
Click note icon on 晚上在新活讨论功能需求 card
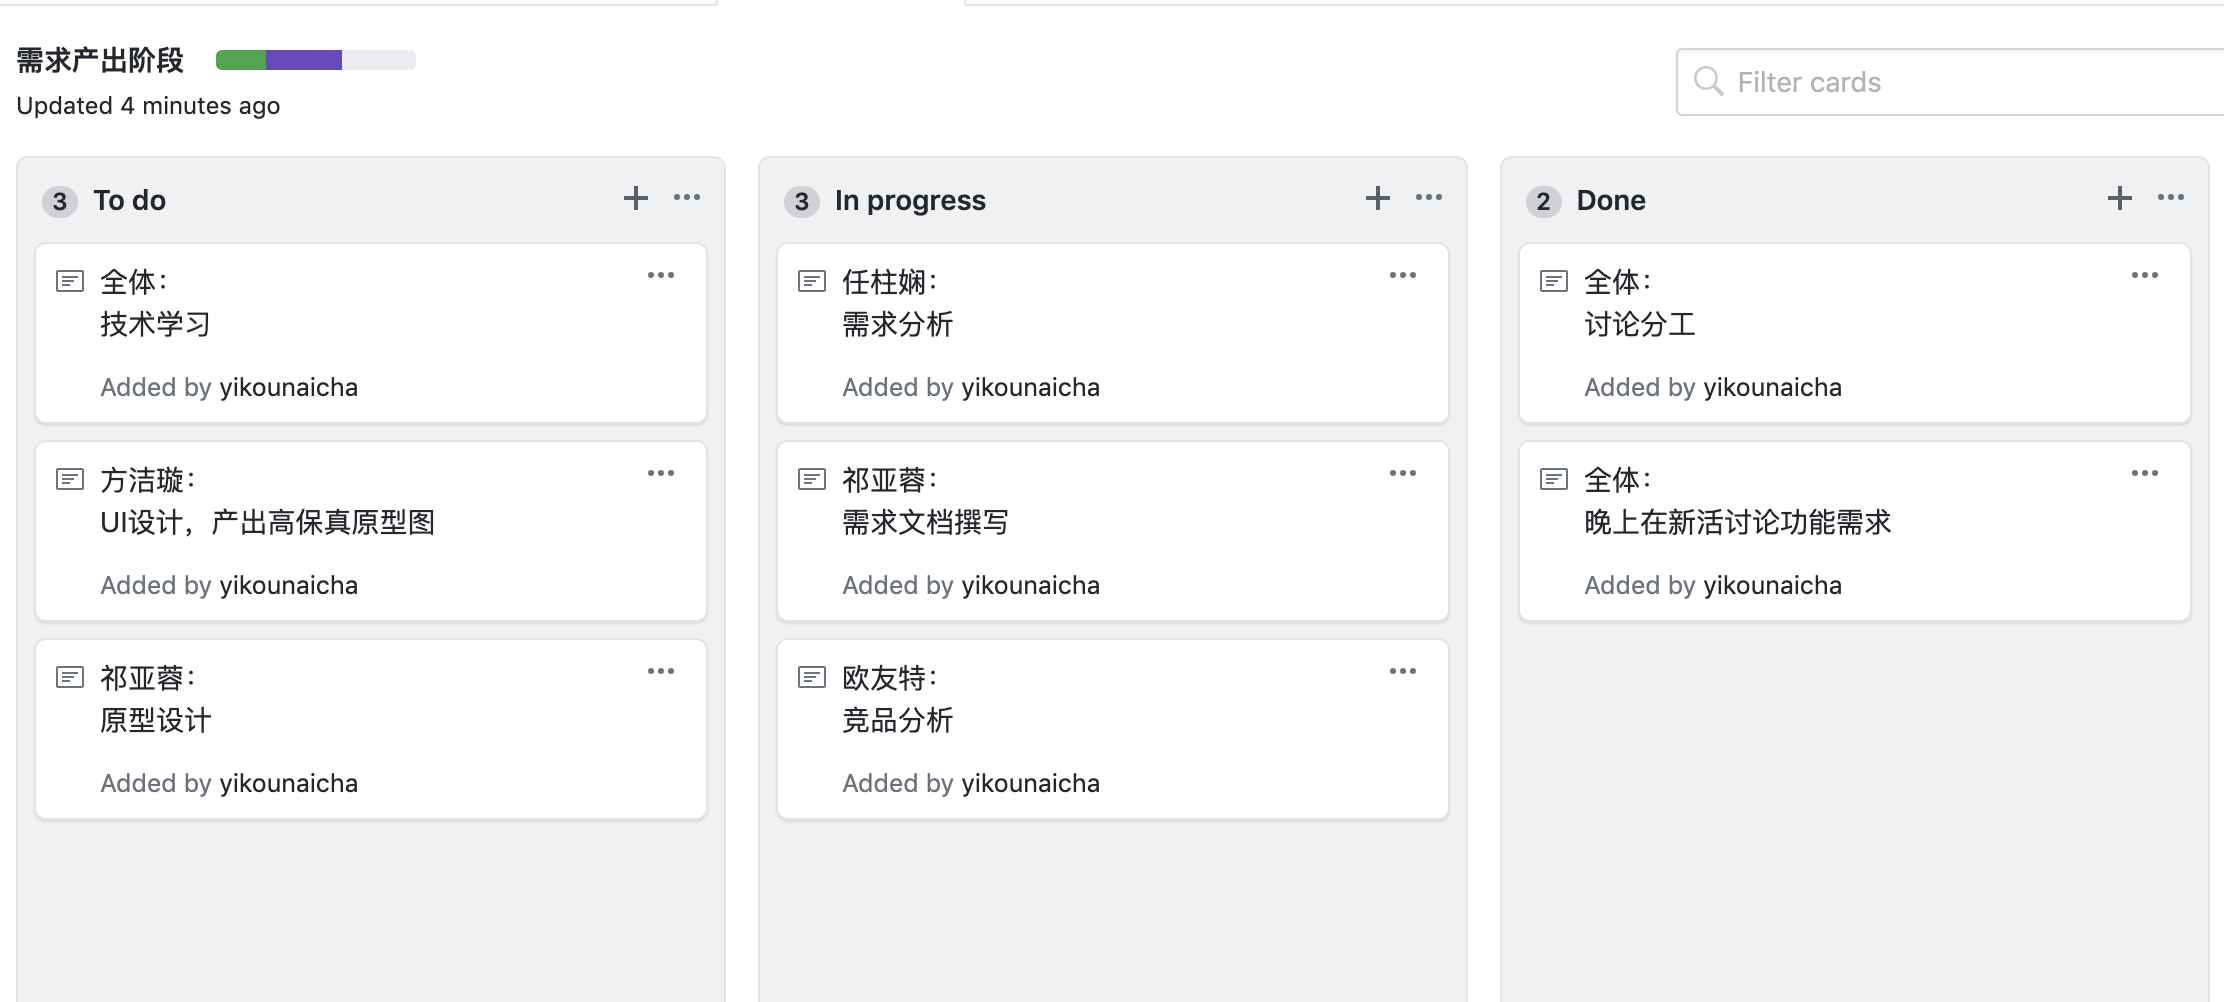click(1554, 479)
